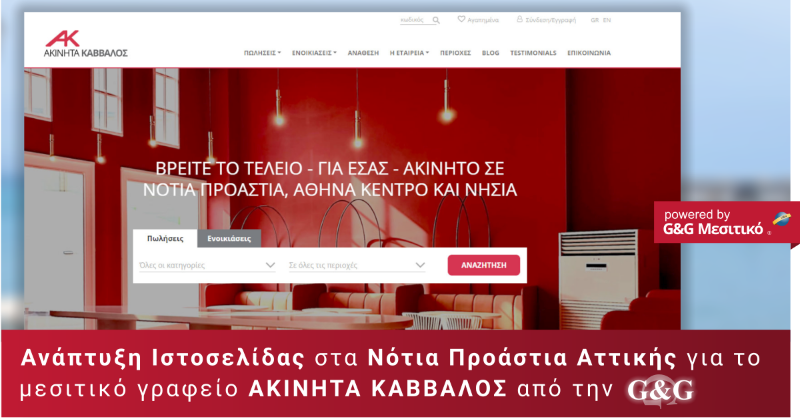Image resolution: width=800 pixels, height=419 pixels.
Task: Open the Αγαπημένα link
Action: point(483,20)
